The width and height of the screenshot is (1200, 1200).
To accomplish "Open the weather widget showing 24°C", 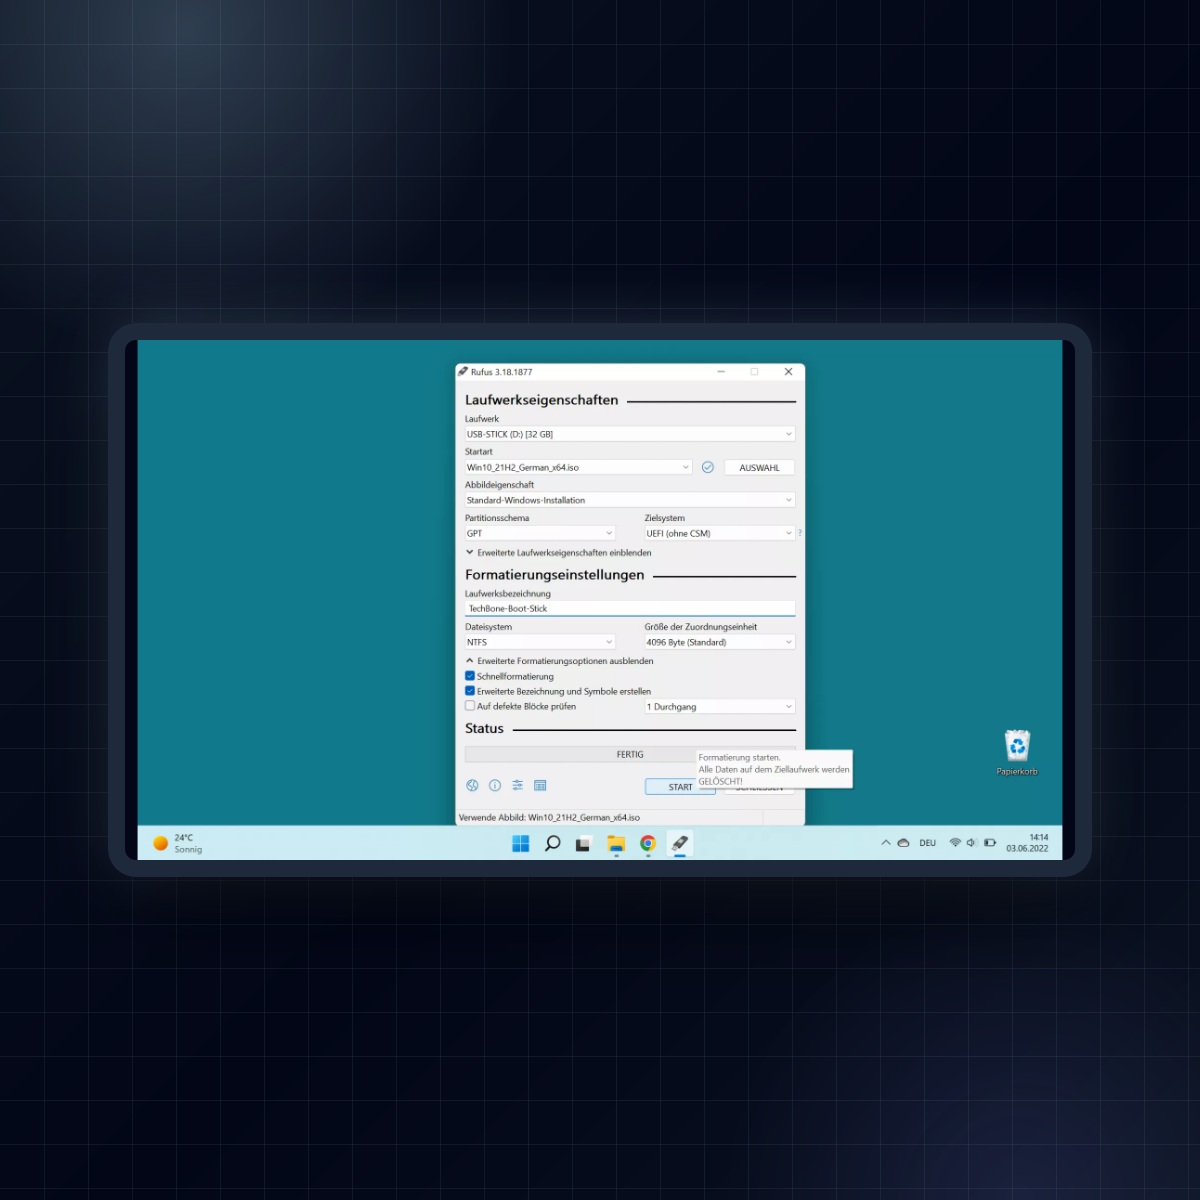I will [x=178, y=844].
